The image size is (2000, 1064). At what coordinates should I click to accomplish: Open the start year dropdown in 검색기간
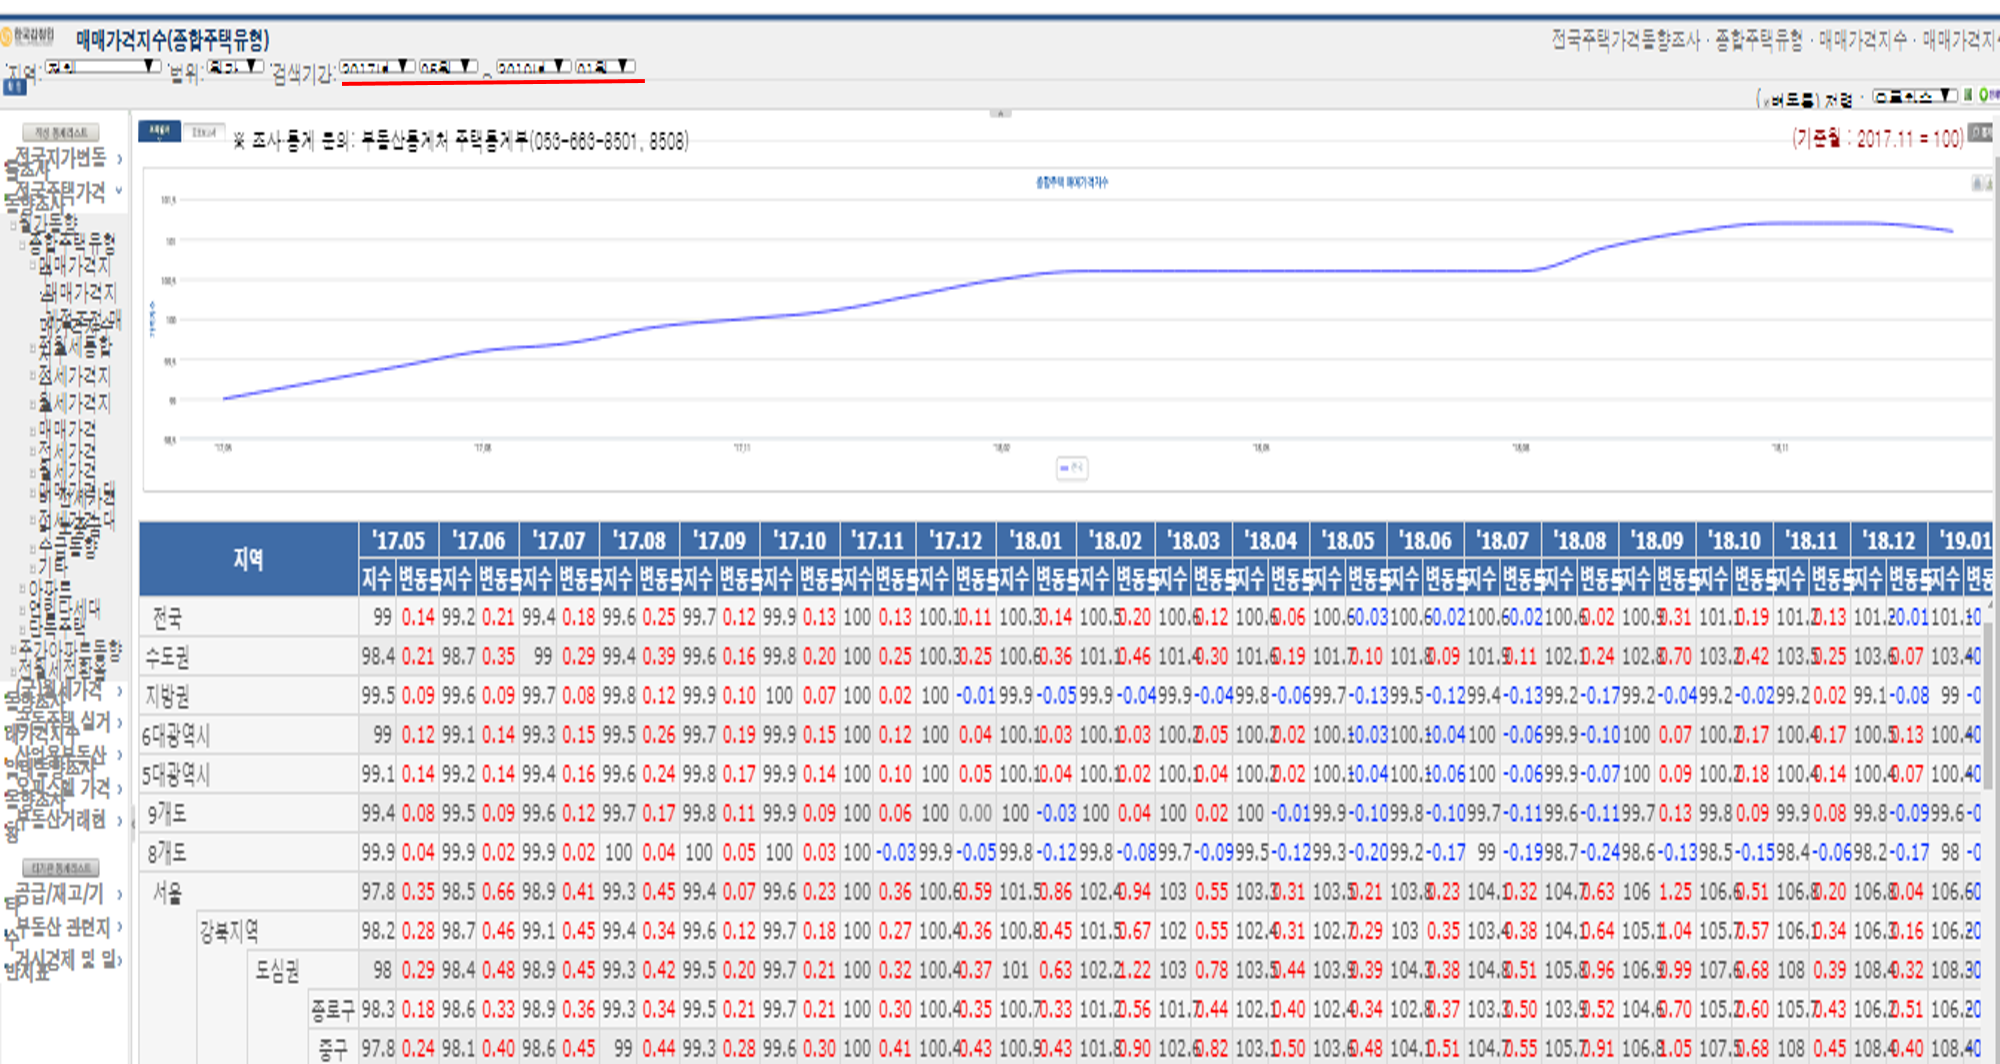pos(377,67)
